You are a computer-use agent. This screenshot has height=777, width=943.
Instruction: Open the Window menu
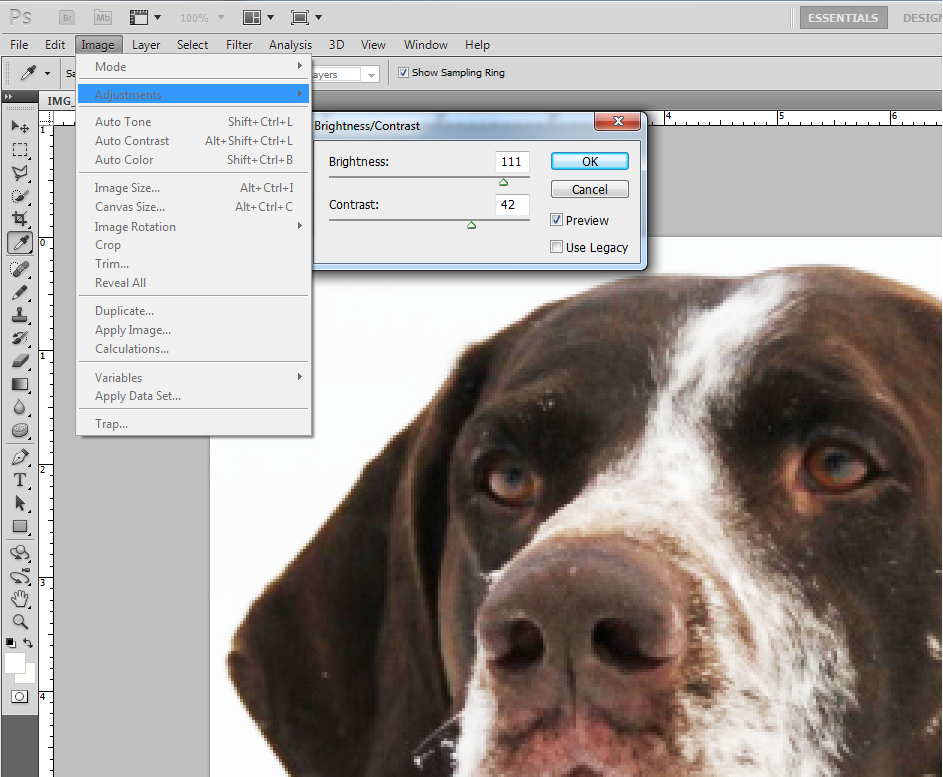tap(425, 45)
